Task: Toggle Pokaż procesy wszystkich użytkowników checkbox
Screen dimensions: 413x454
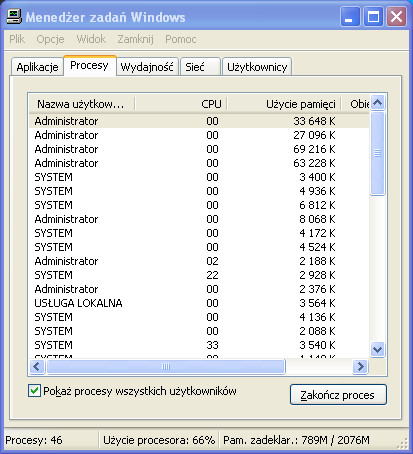Action: pyautogui.click(x=34, y=391)
